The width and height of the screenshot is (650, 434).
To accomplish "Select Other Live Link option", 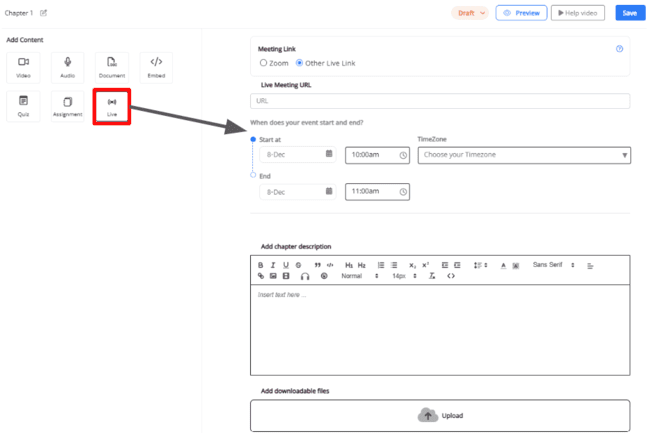I will coord(299,63).
